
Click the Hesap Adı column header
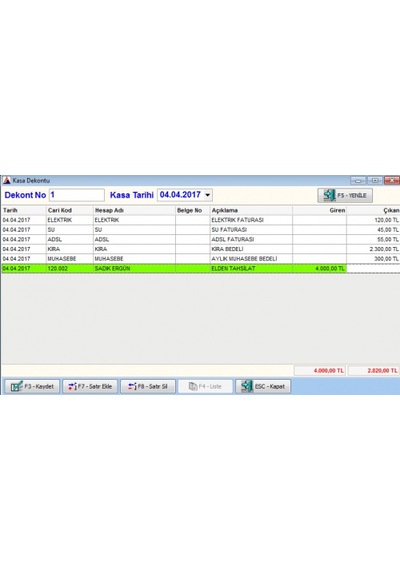pyautogui.click(x=134, y=210)
